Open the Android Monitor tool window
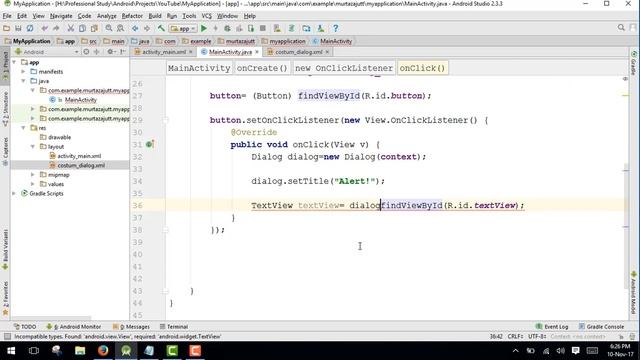 (x=74, y=327)
